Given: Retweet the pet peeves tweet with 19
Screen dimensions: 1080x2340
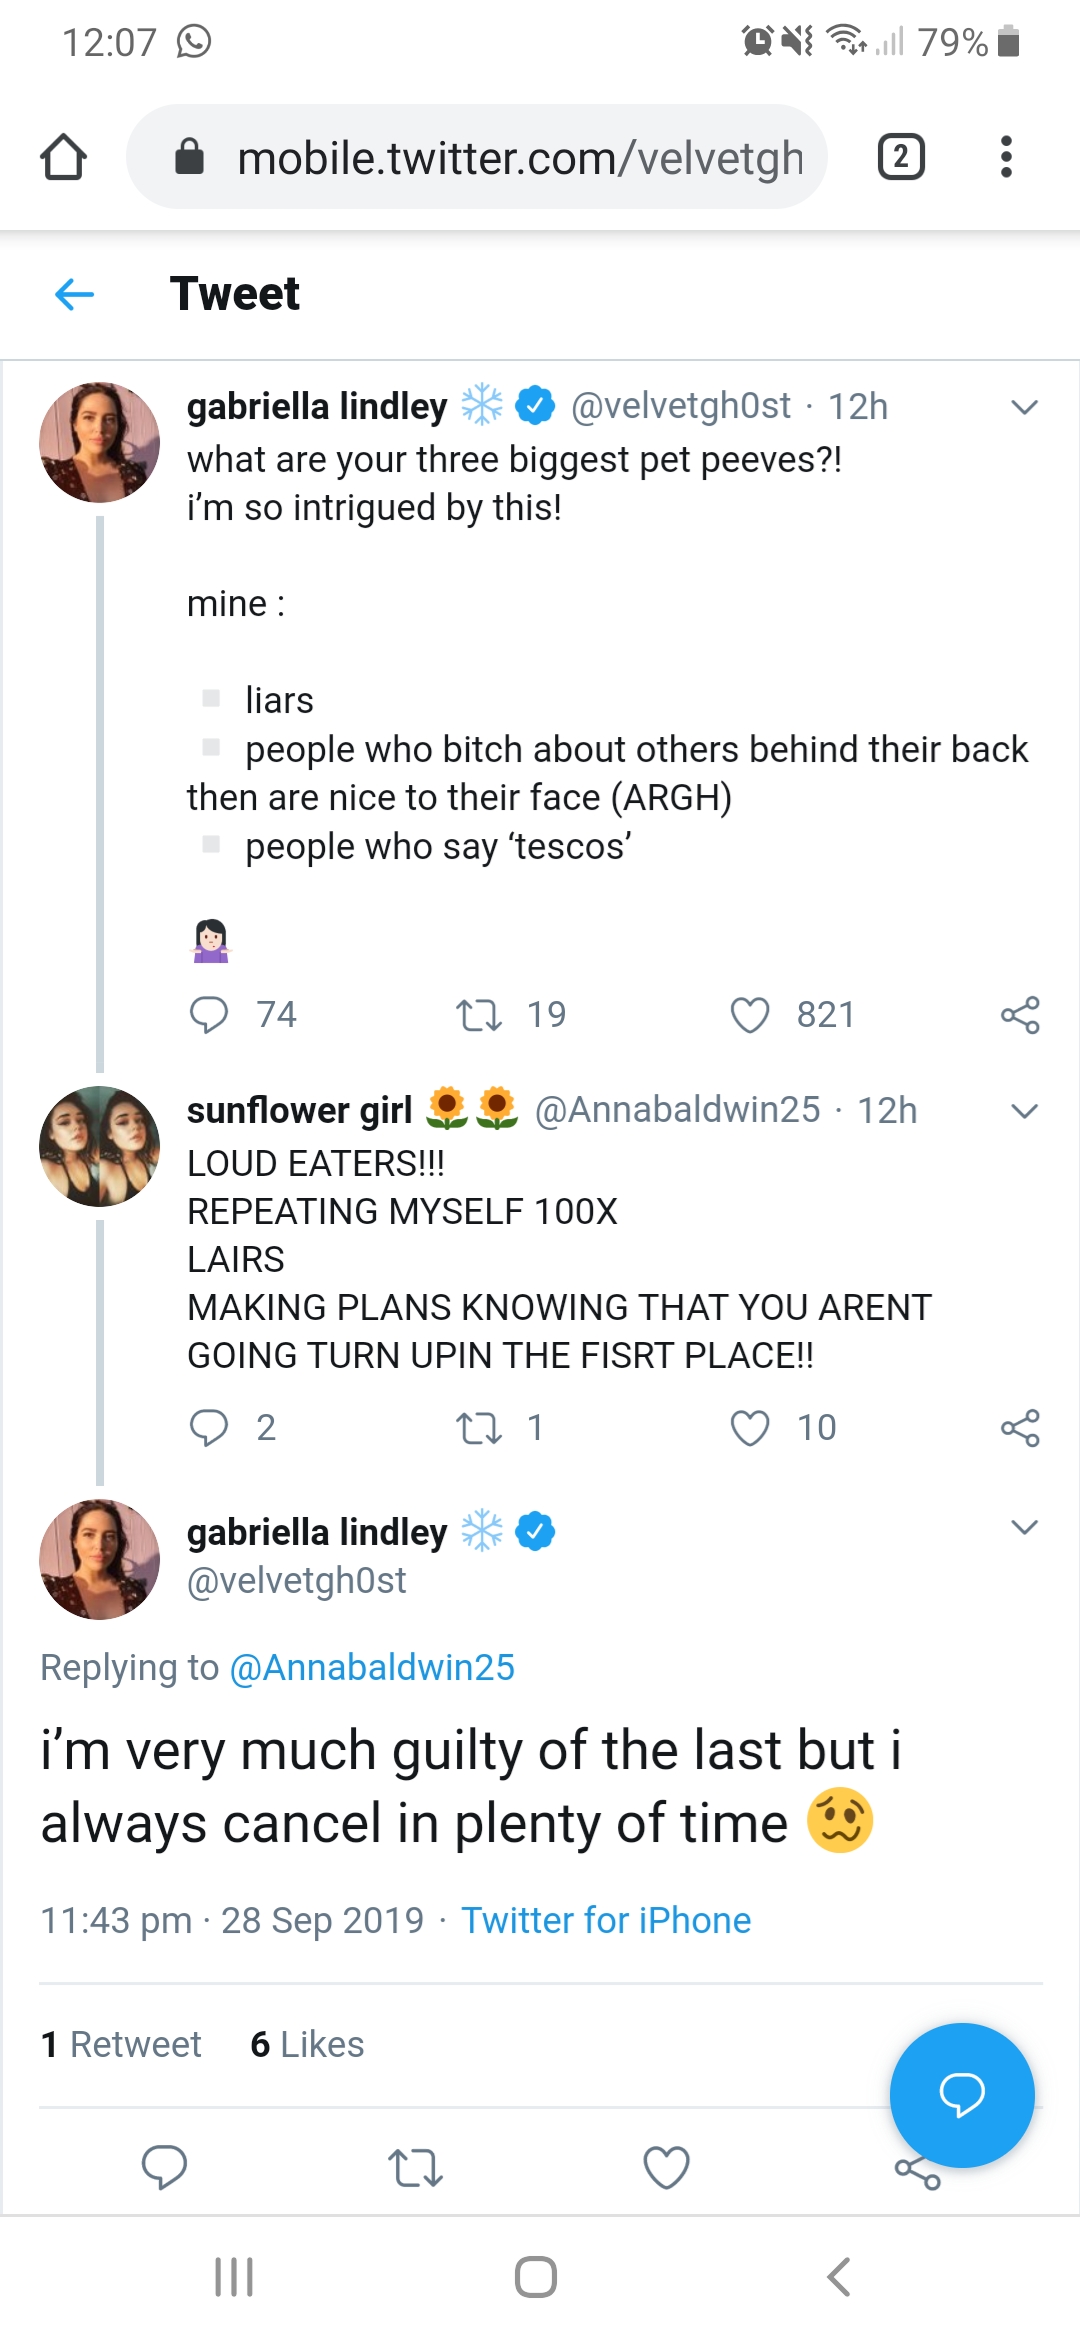Looking at the screenshot, I should [x=479, y=1015].
